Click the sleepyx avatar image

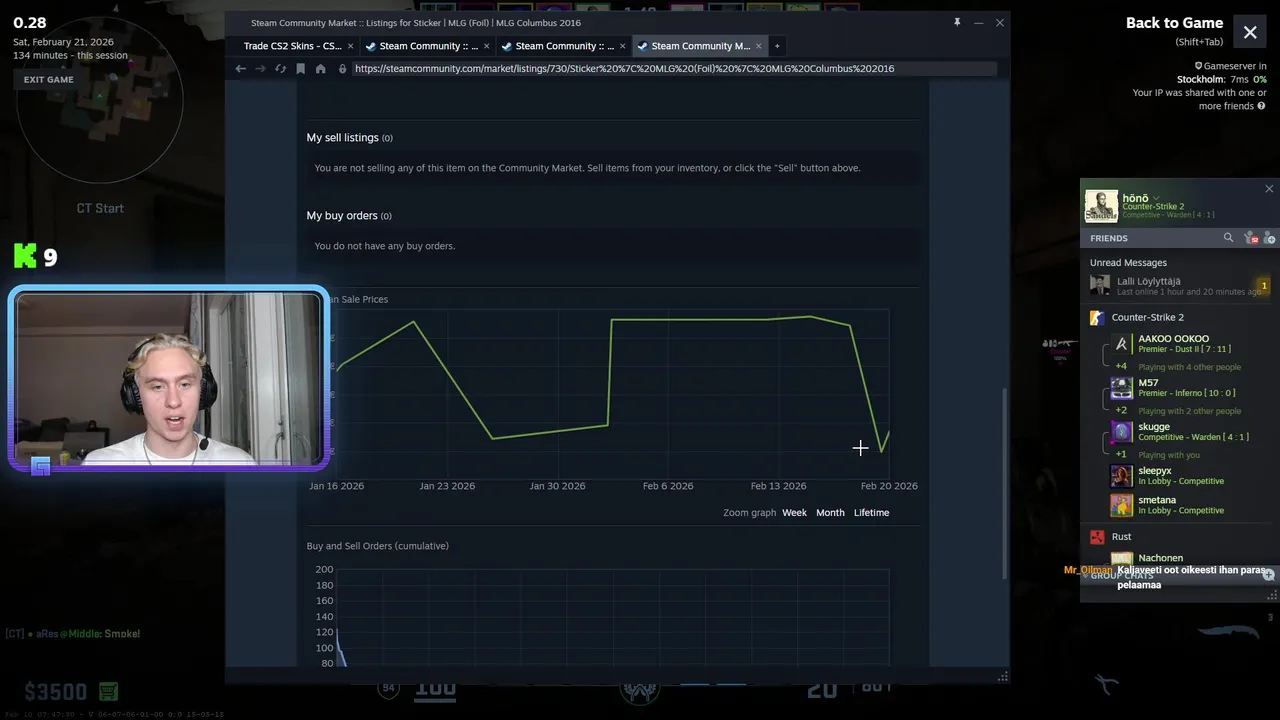tap(1122, 476)
